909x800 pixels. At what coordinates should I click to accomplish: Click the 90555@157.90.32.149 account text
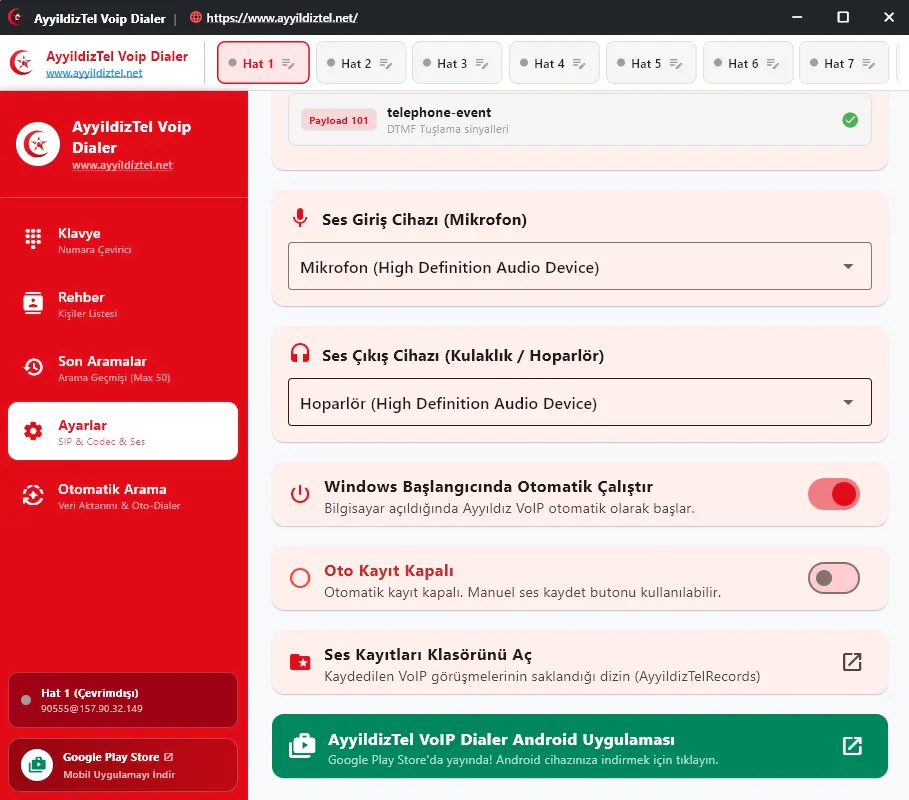tap(92, 708)
